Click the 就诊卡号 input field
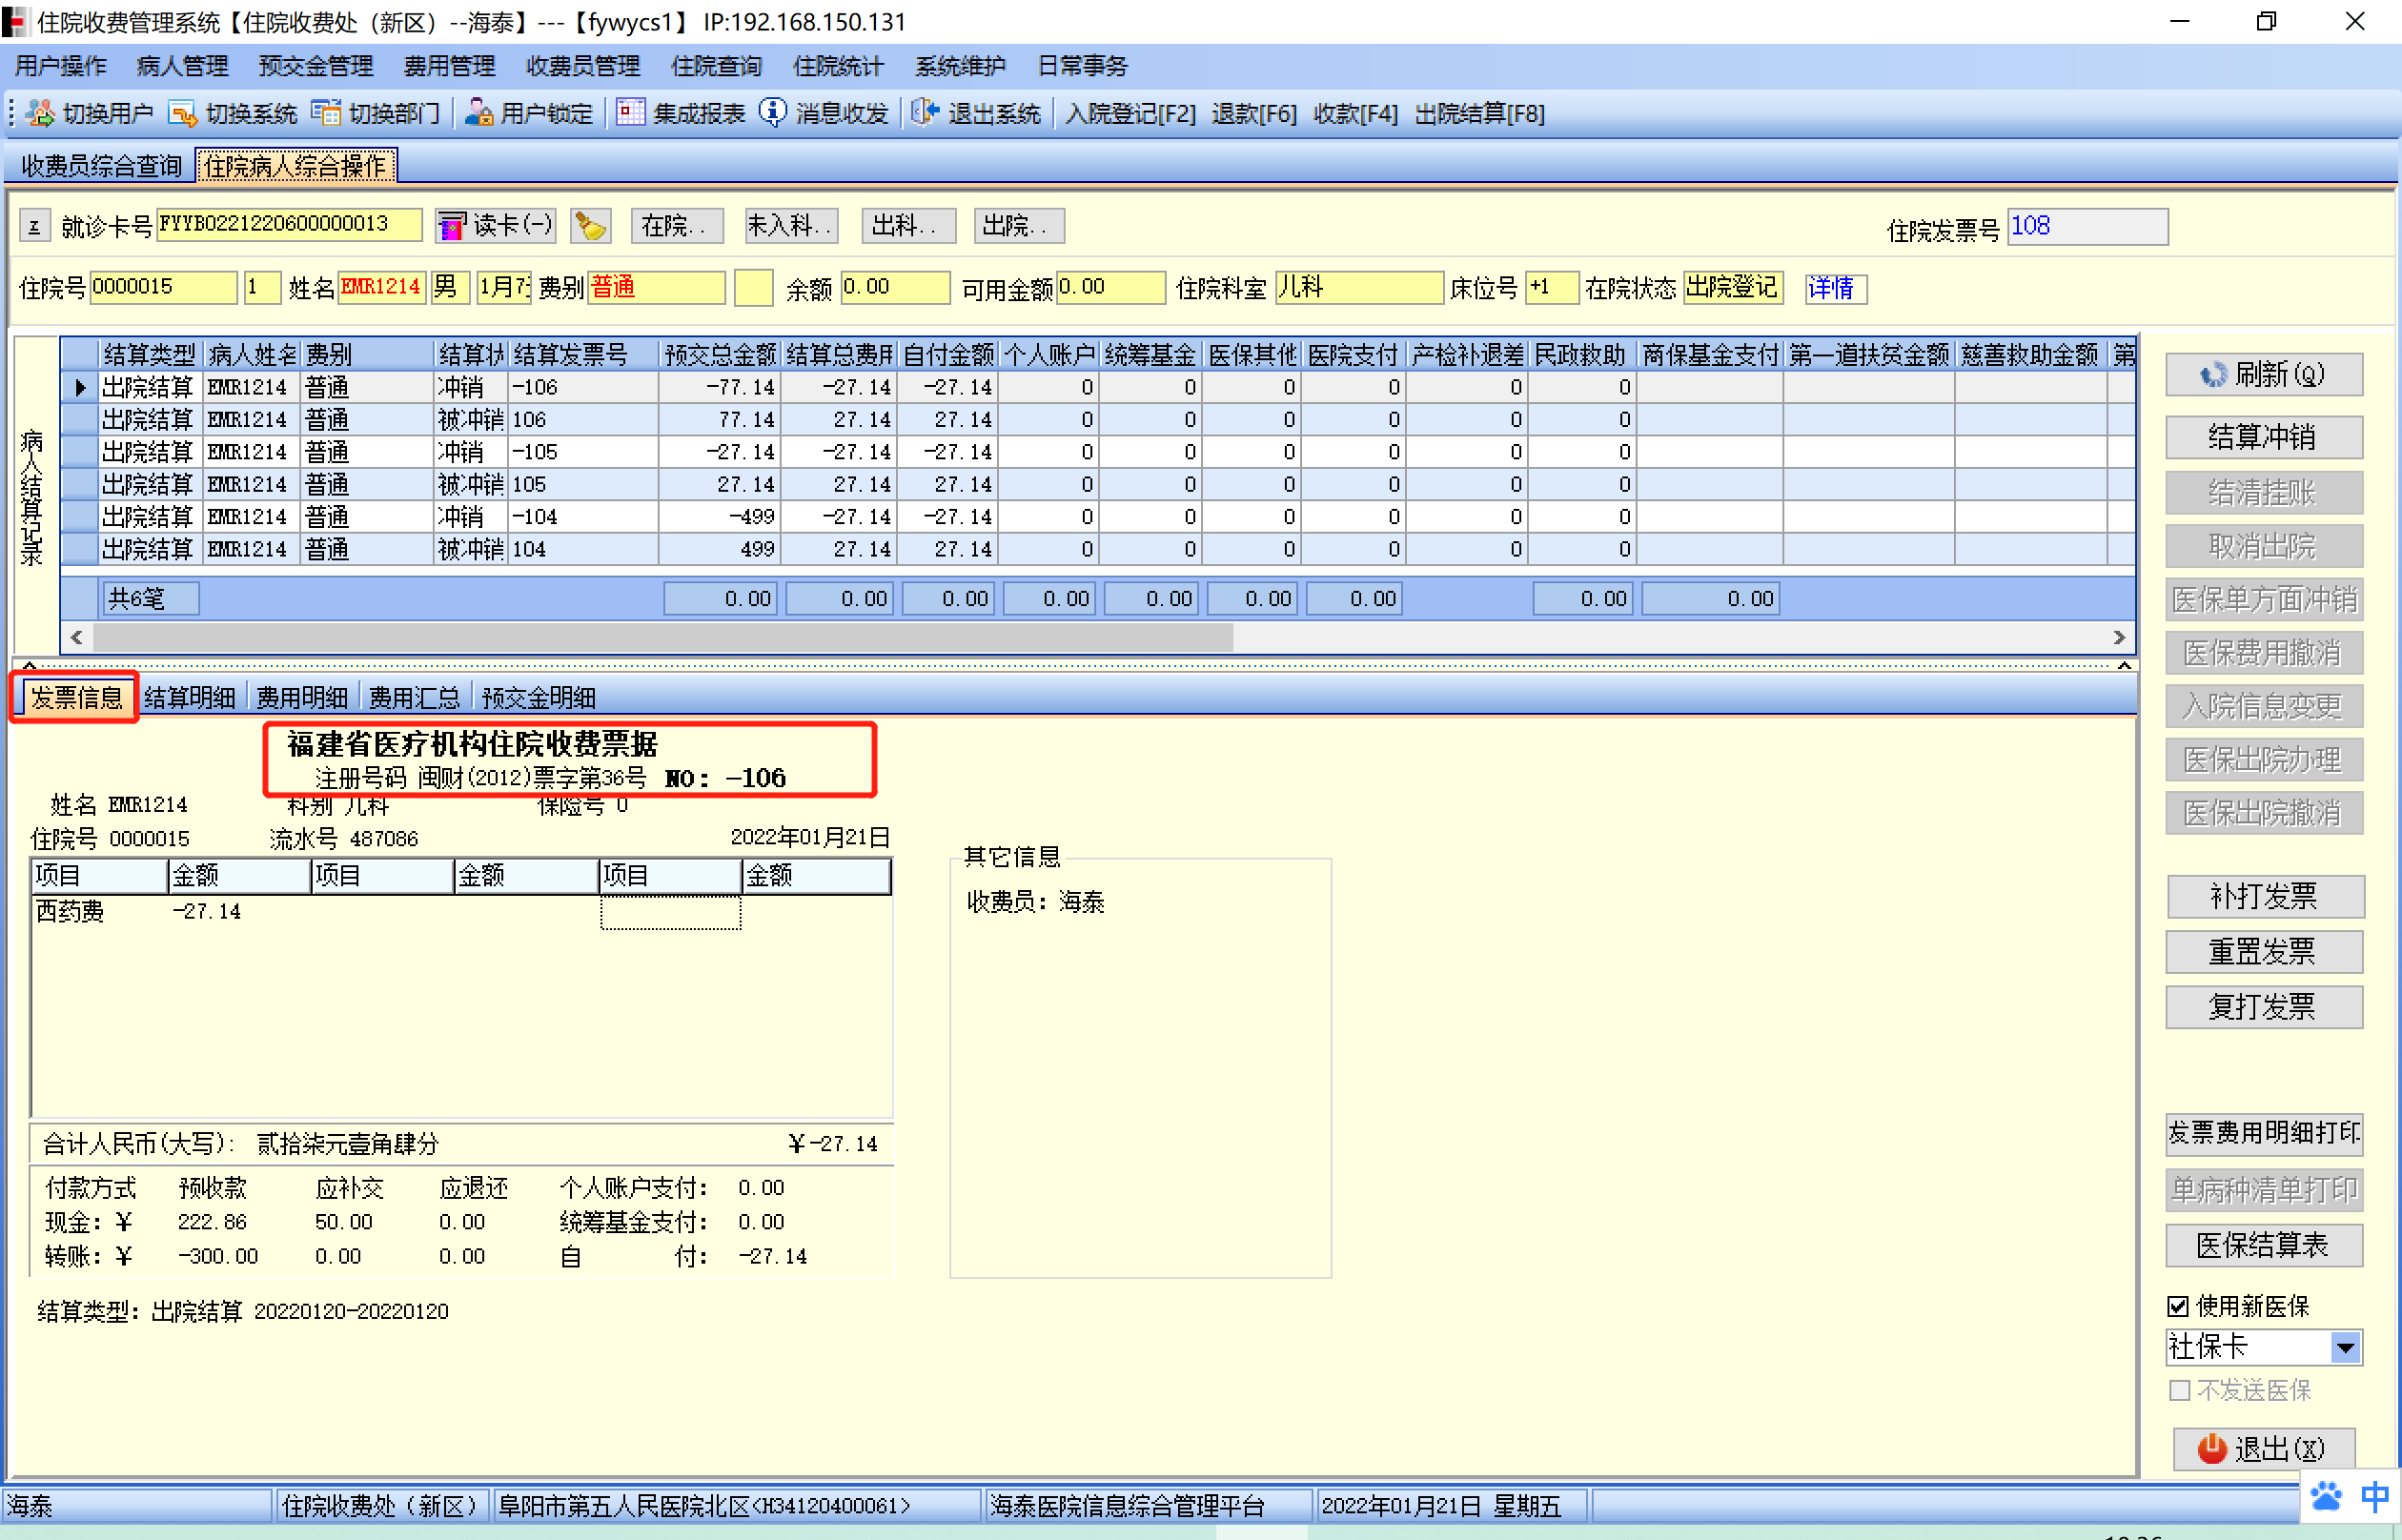Image resolution: width=2402 pixels, height=1540 pixels. tap(288, 225)
